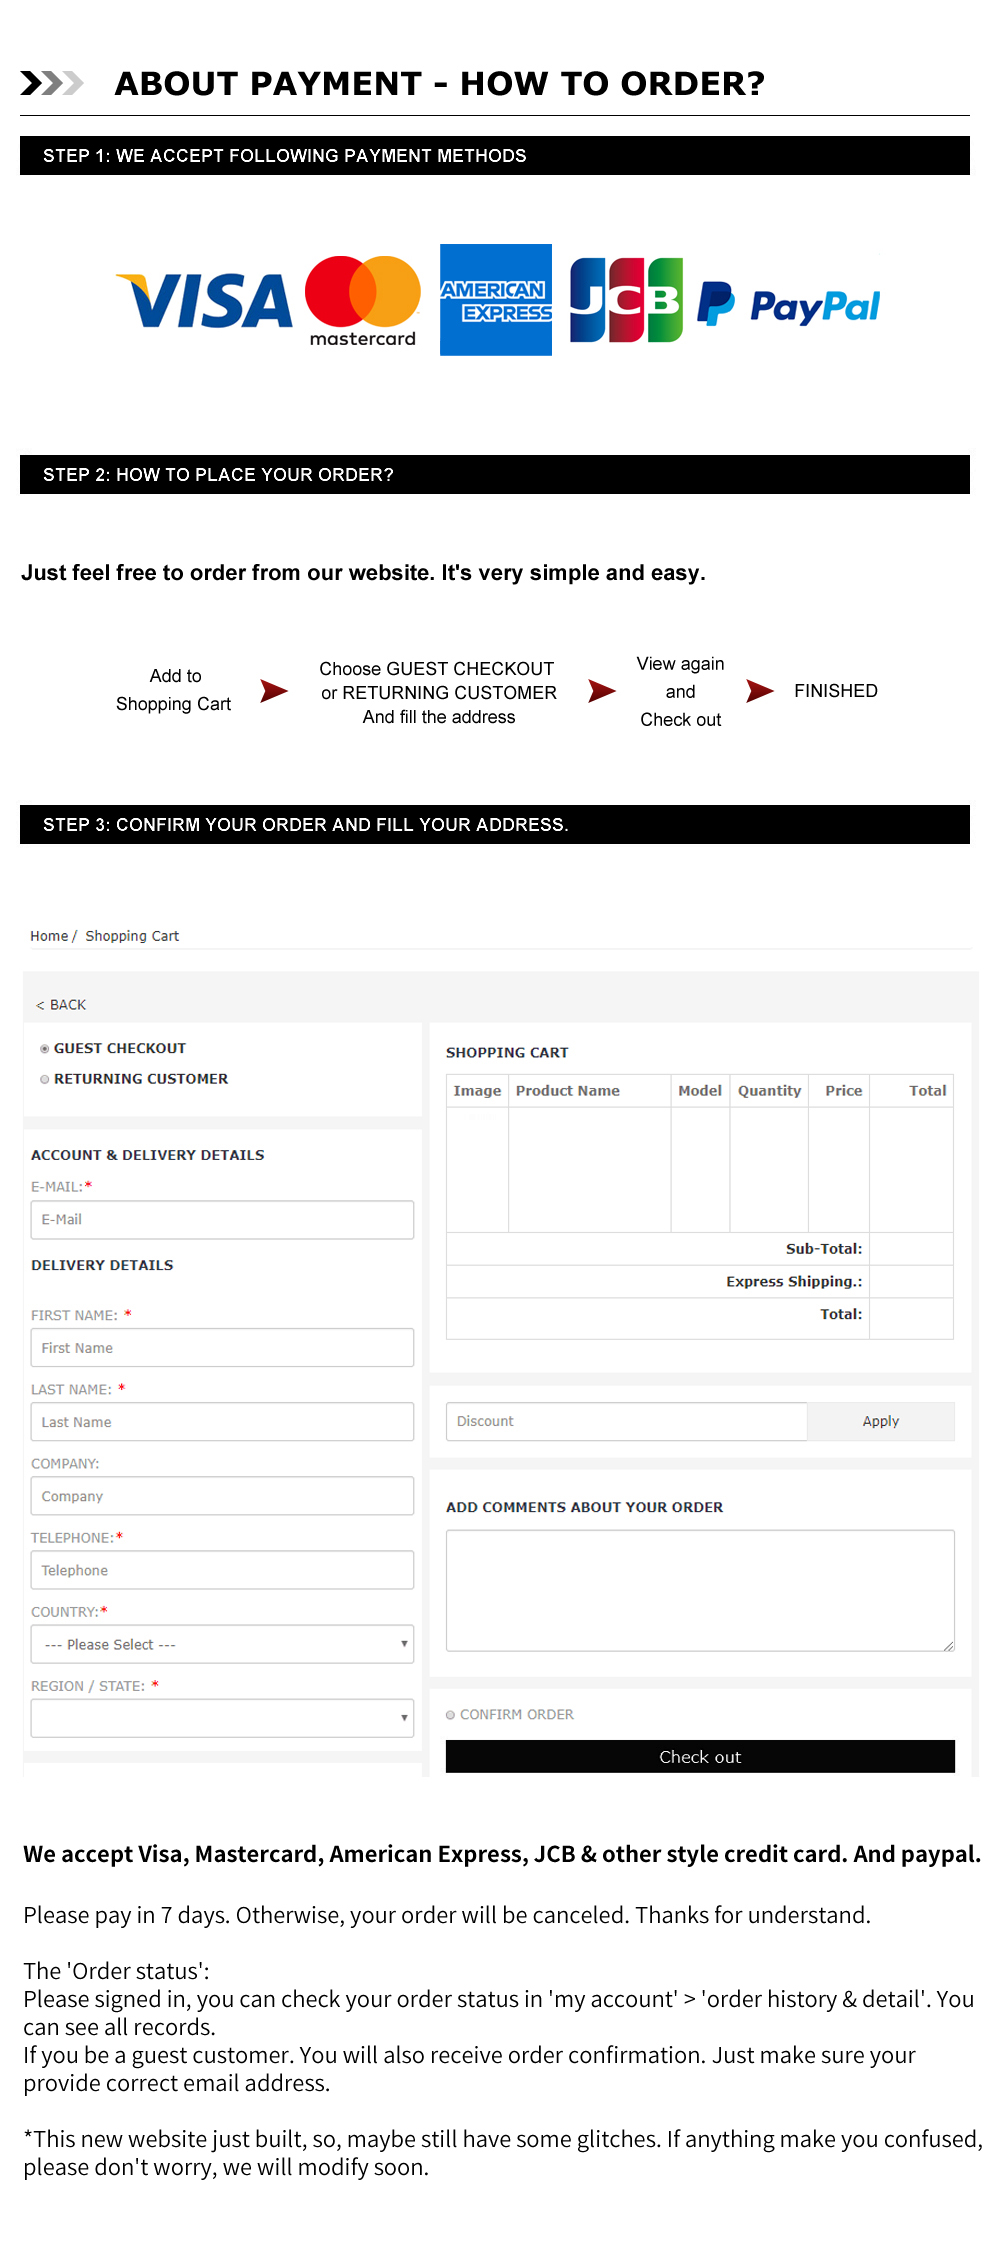Click the PayPal logo
The width and height of the screenshot is (1000, 2256).
click(789, 305)
